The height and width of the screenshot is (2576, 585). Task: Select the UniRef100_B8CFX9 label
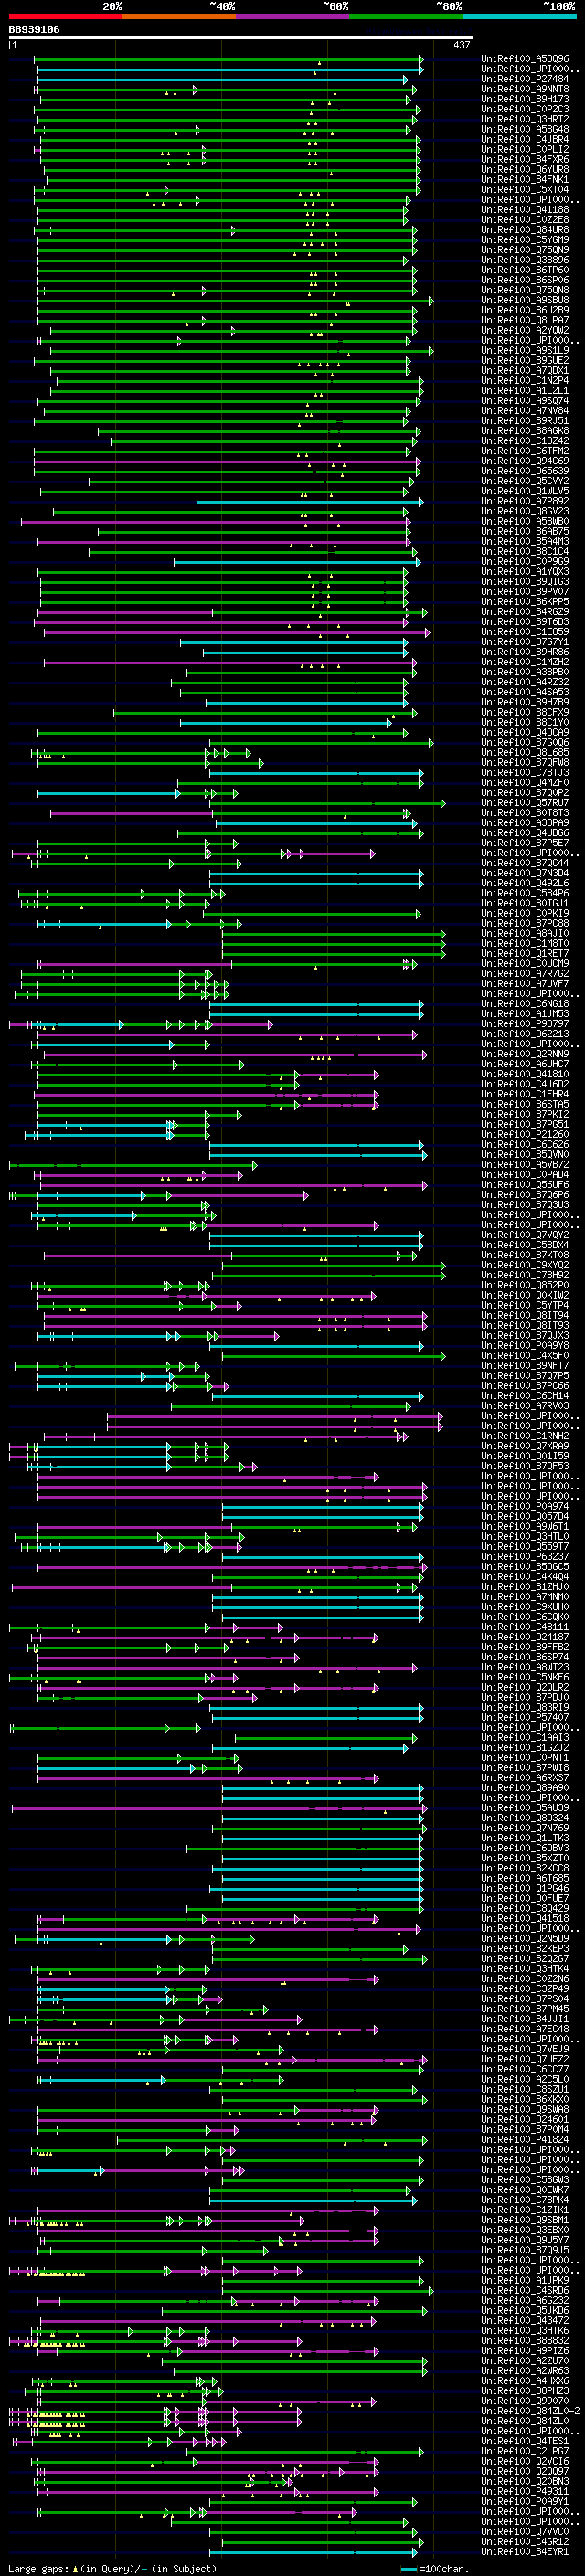(x=525, y=712)
